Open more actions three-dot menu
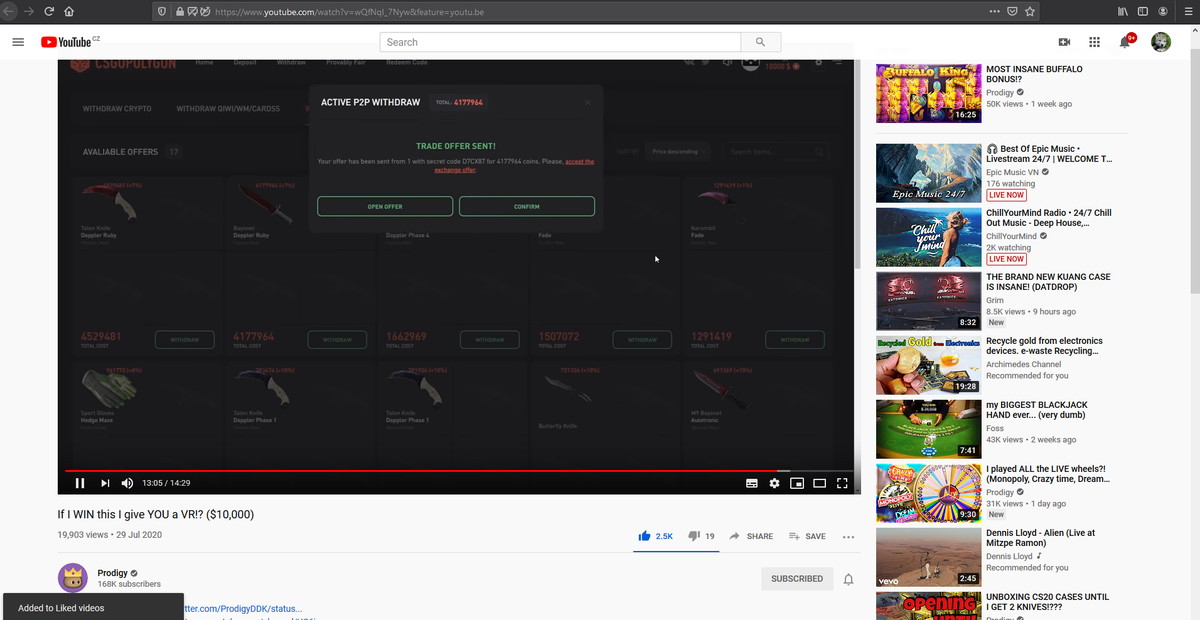This screenshot has height=620, width=1200. 848,537
